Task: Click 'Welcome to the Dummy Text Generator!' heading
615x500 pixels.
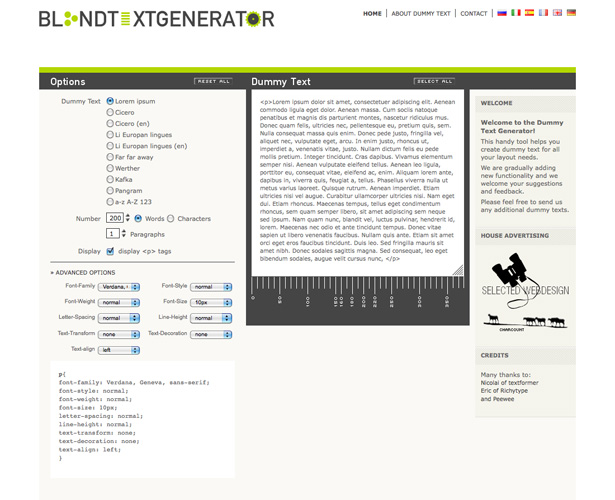Action: point(522,127)
